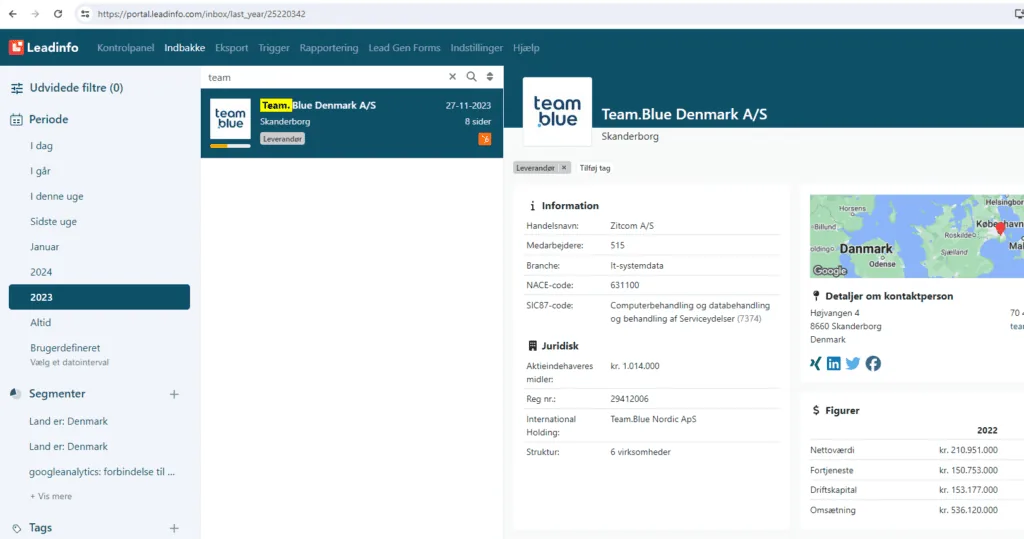This screenshot has width=1024, height=539.
Task: Click the team blue logo thumbnail in results
Action: click(x=230, y=119)
